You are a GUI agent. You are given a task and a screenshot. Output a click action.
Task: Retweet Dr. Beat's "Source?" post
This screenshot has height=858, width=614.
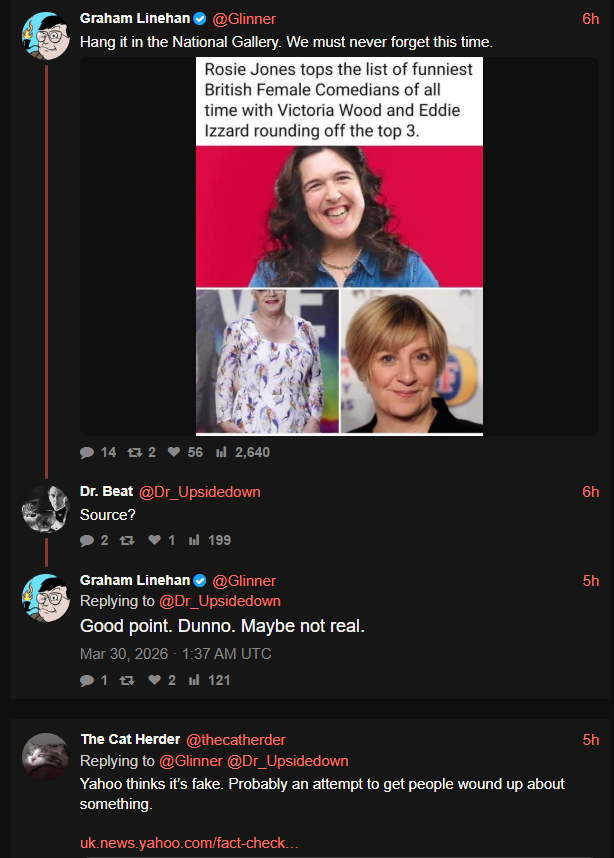(x=127, y=540)
